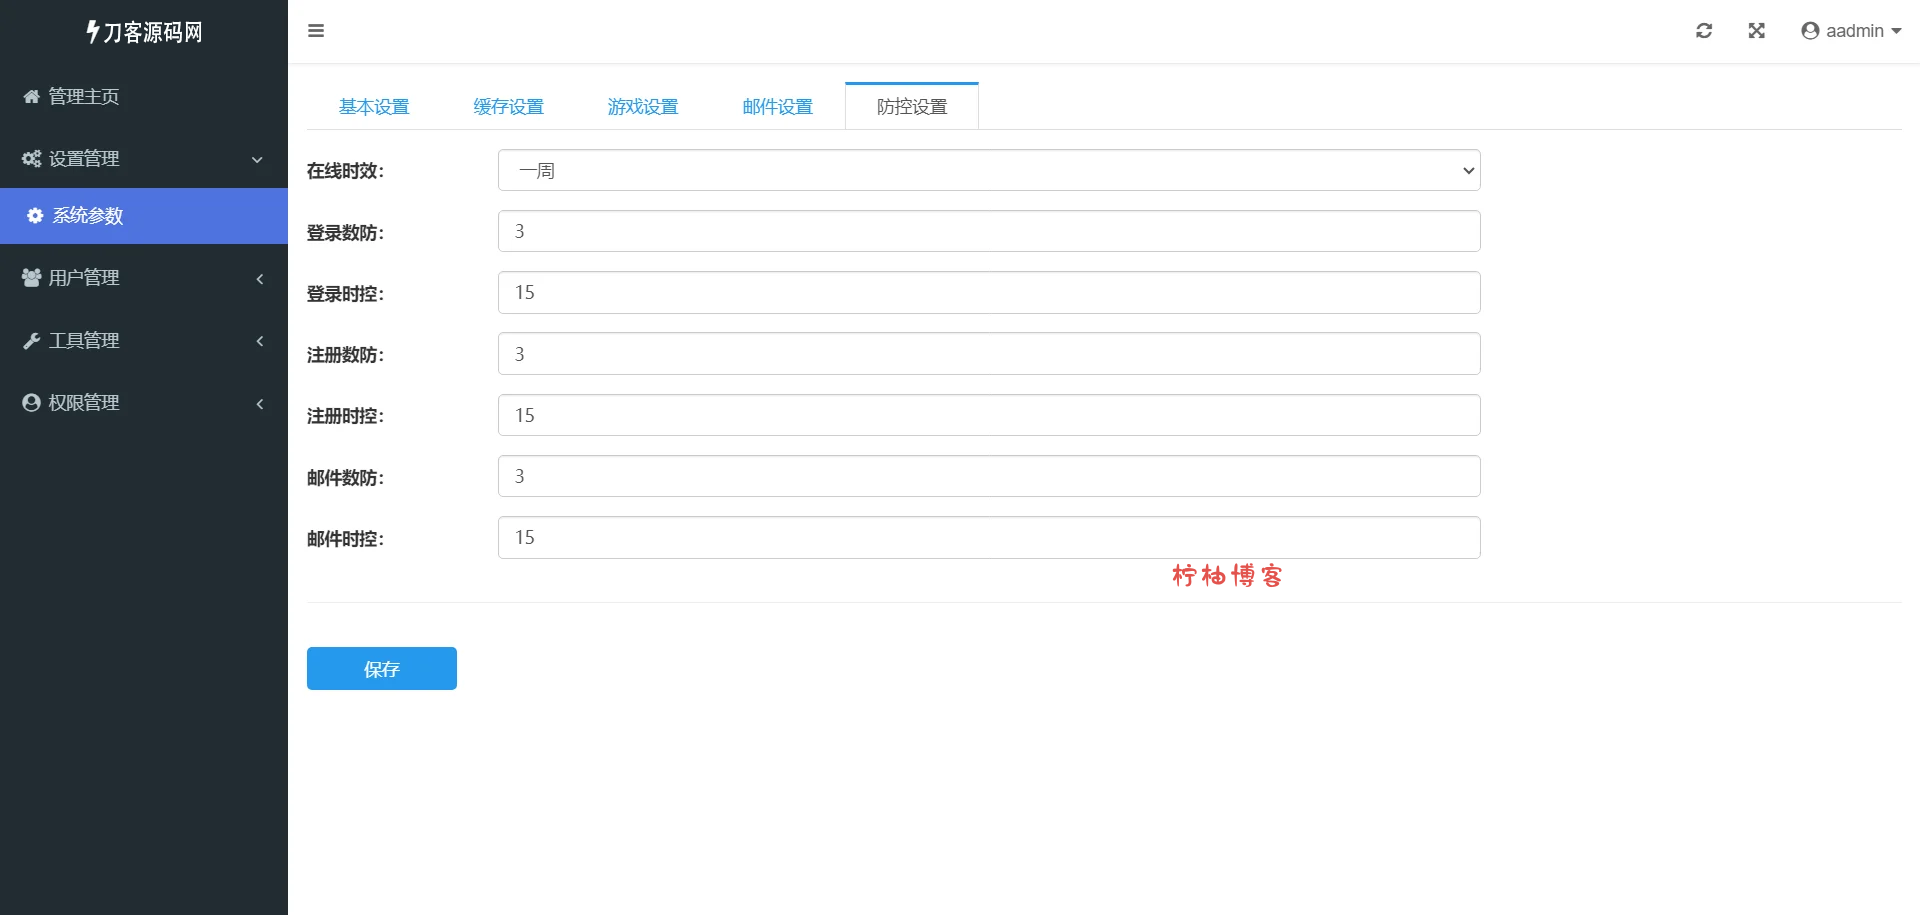Open the 游戏设置 tab
This screenshot has height=915, width=1920.
[x=643, y=107]
